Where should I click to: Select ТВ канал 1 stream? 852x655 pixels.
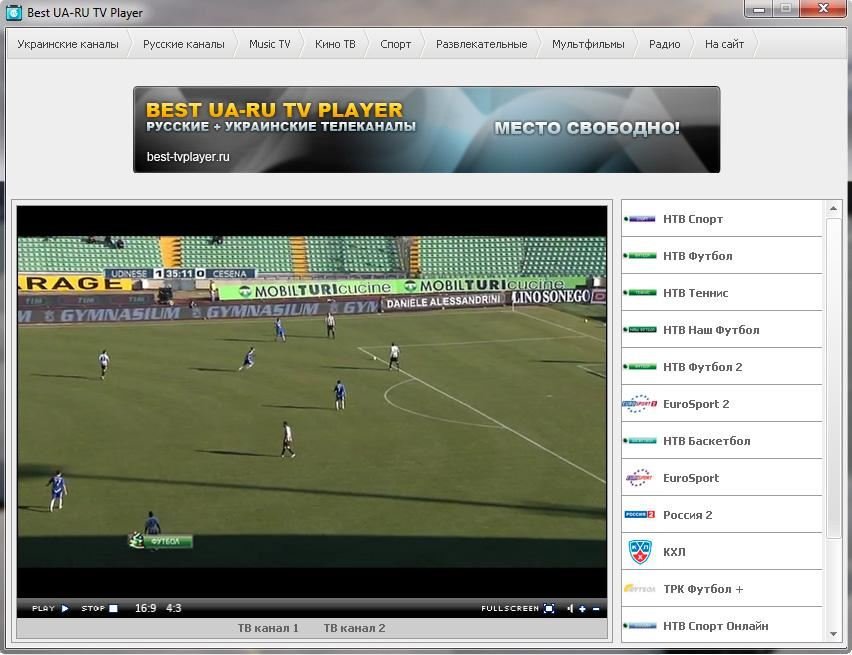(268, 628)
